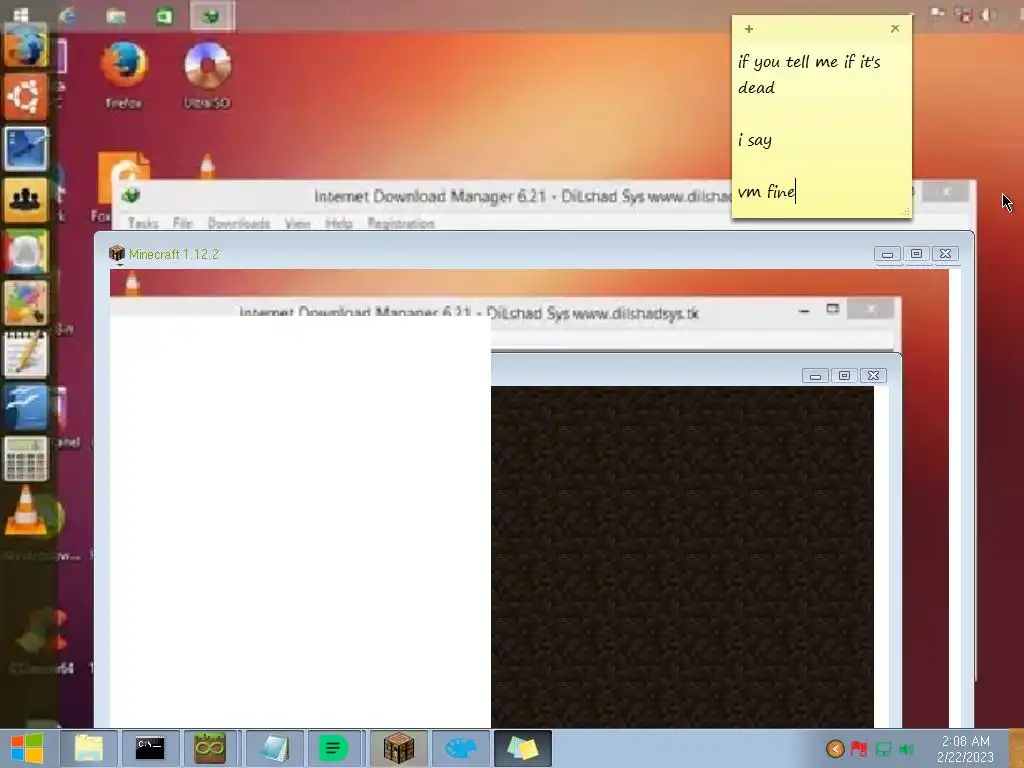The image size is (1024, 768).
Task: Click the highlighted IDM icon in top bar
Action: click(212, 16)
